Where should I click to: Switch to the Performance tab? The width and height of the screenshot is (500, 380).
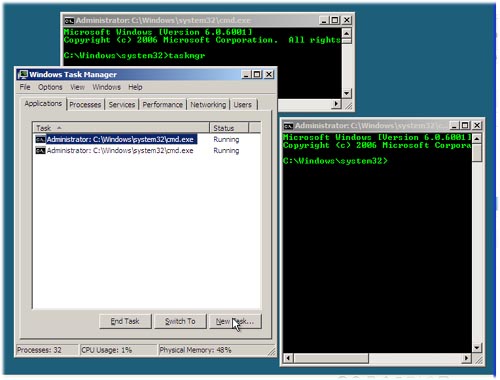(163, 105)
